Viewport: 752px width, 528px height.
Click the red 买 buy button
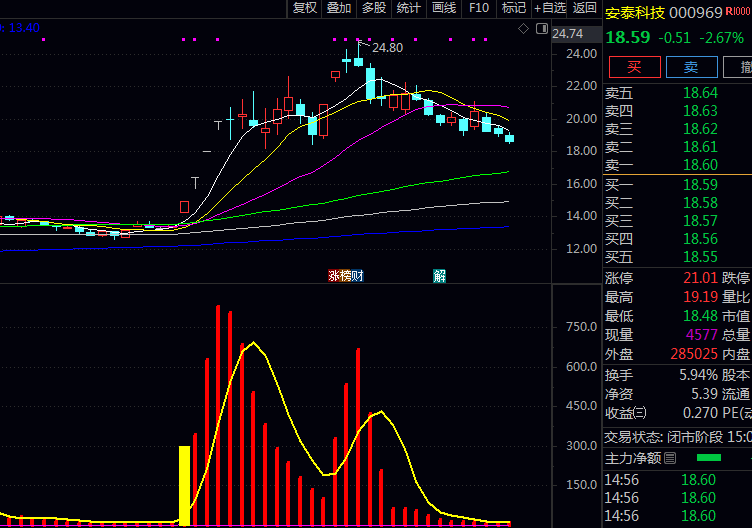(633, 67)
